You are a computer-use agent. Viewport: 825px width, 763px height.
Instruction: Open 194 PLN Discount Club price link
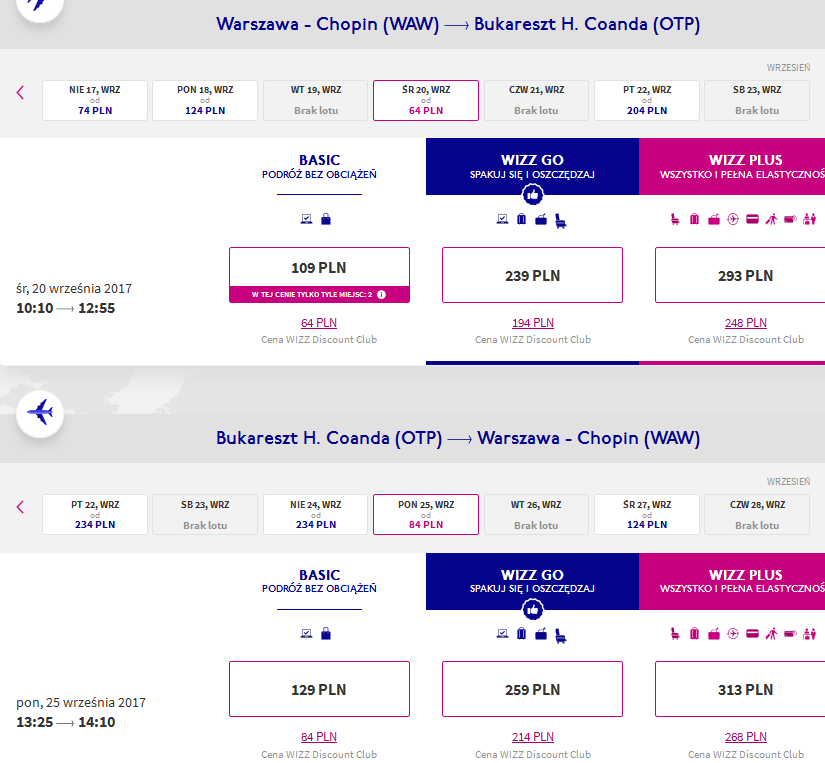(532, 323)
